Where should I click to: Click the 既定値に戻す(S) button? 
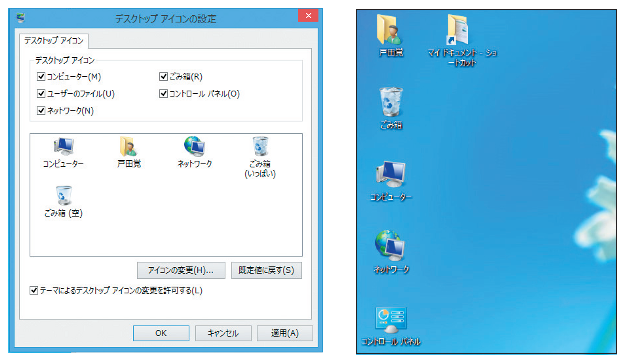[266, 270]
